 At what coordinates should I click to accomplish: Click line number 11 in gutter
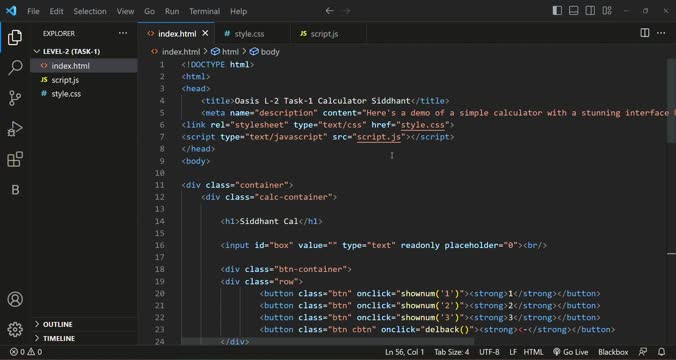[160, 185]
